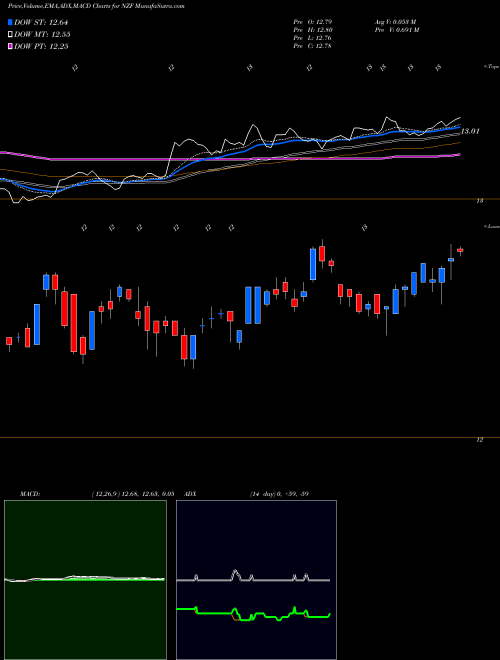500x660 pixels.
Task: Click the 'ADX' panel heading
Action: tap(190, 494)
